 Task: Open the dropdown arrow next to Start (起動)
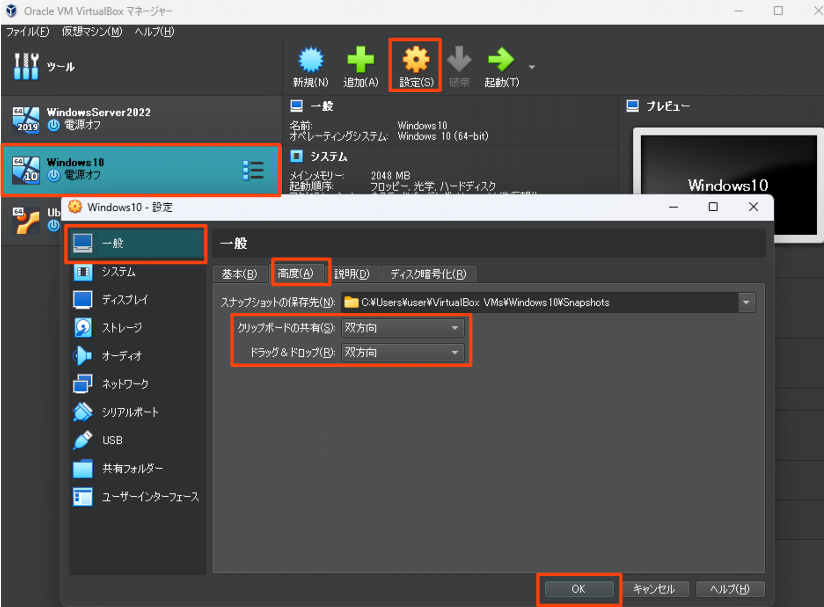coord(532,67)
